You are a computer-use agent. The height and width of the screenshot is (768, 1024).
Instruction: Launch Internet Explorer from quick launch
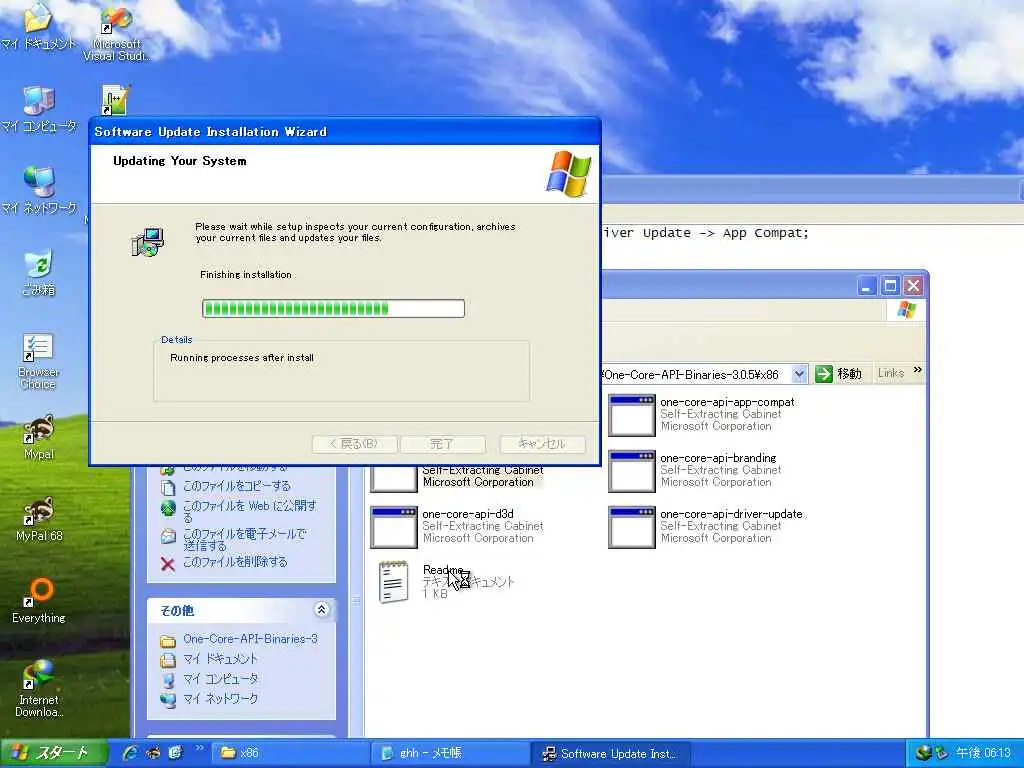[x=130, y=753]
